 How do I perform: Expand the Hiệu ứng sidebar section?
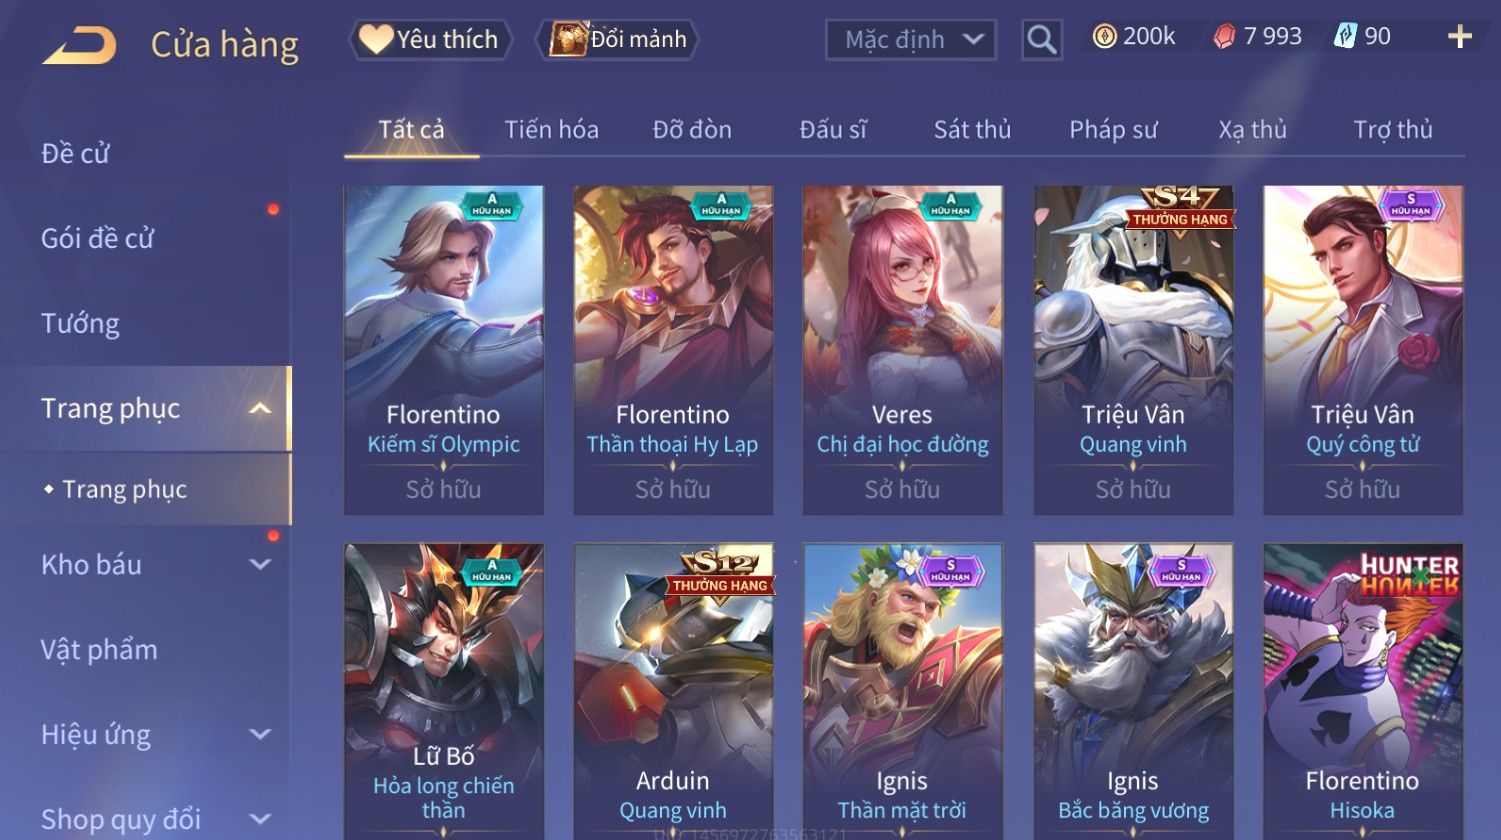point(260,734)
